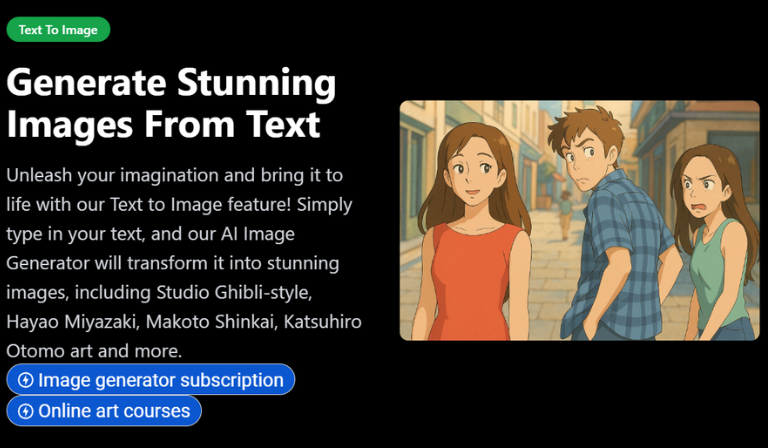Click lightning icon beside Online art courses
The width and height of the screenshot is (768, 448).
click(x=26, y=411)
